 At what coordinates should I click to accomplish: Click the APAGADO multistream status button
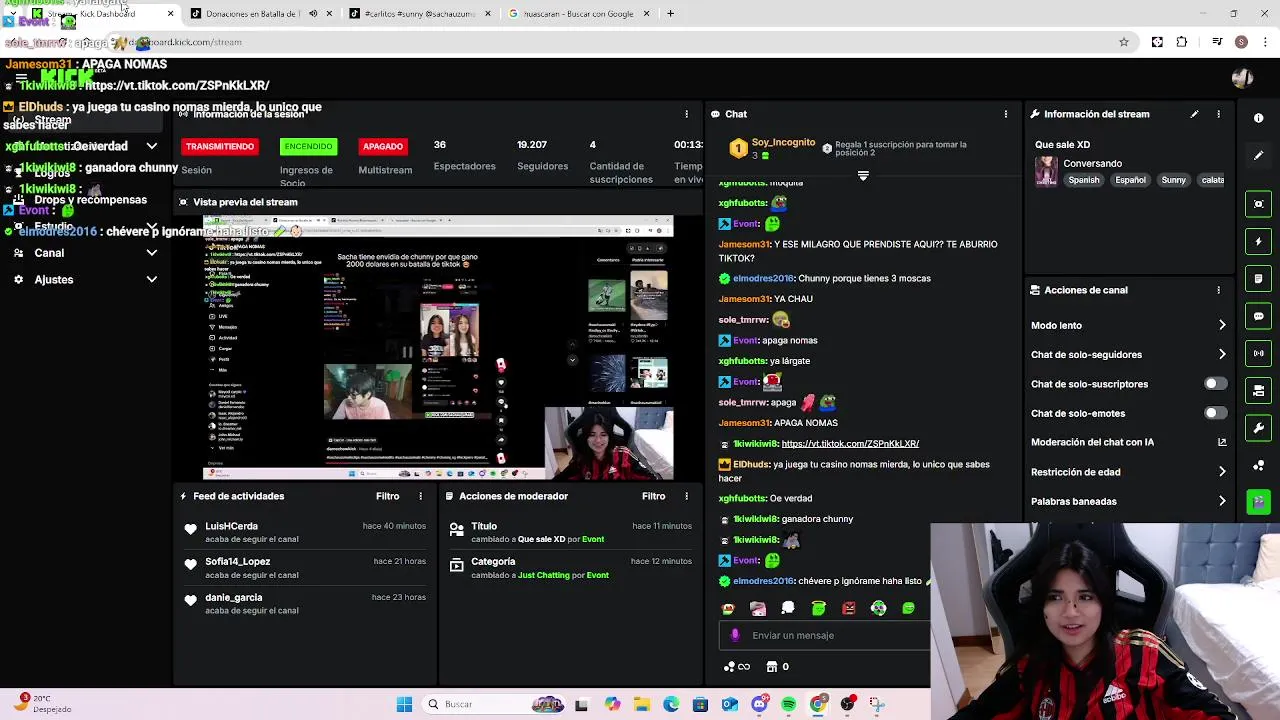(383, 147)
